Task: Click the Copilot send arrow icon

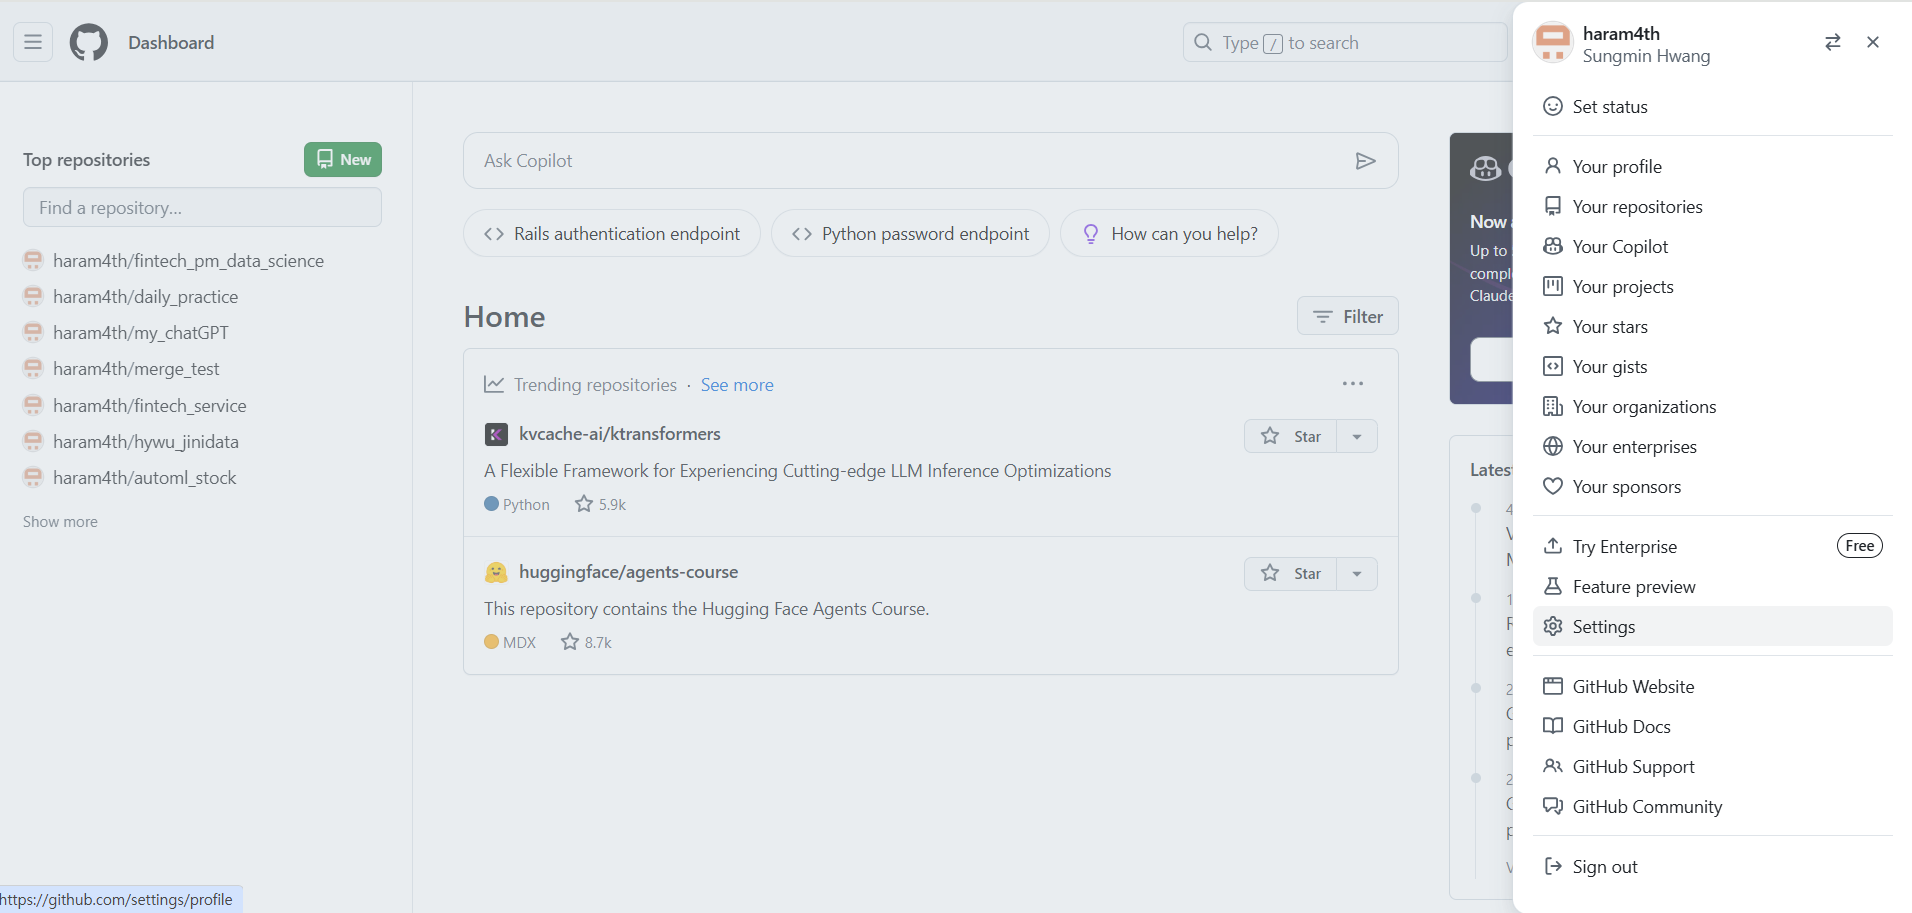Action: pos(1365,161)
